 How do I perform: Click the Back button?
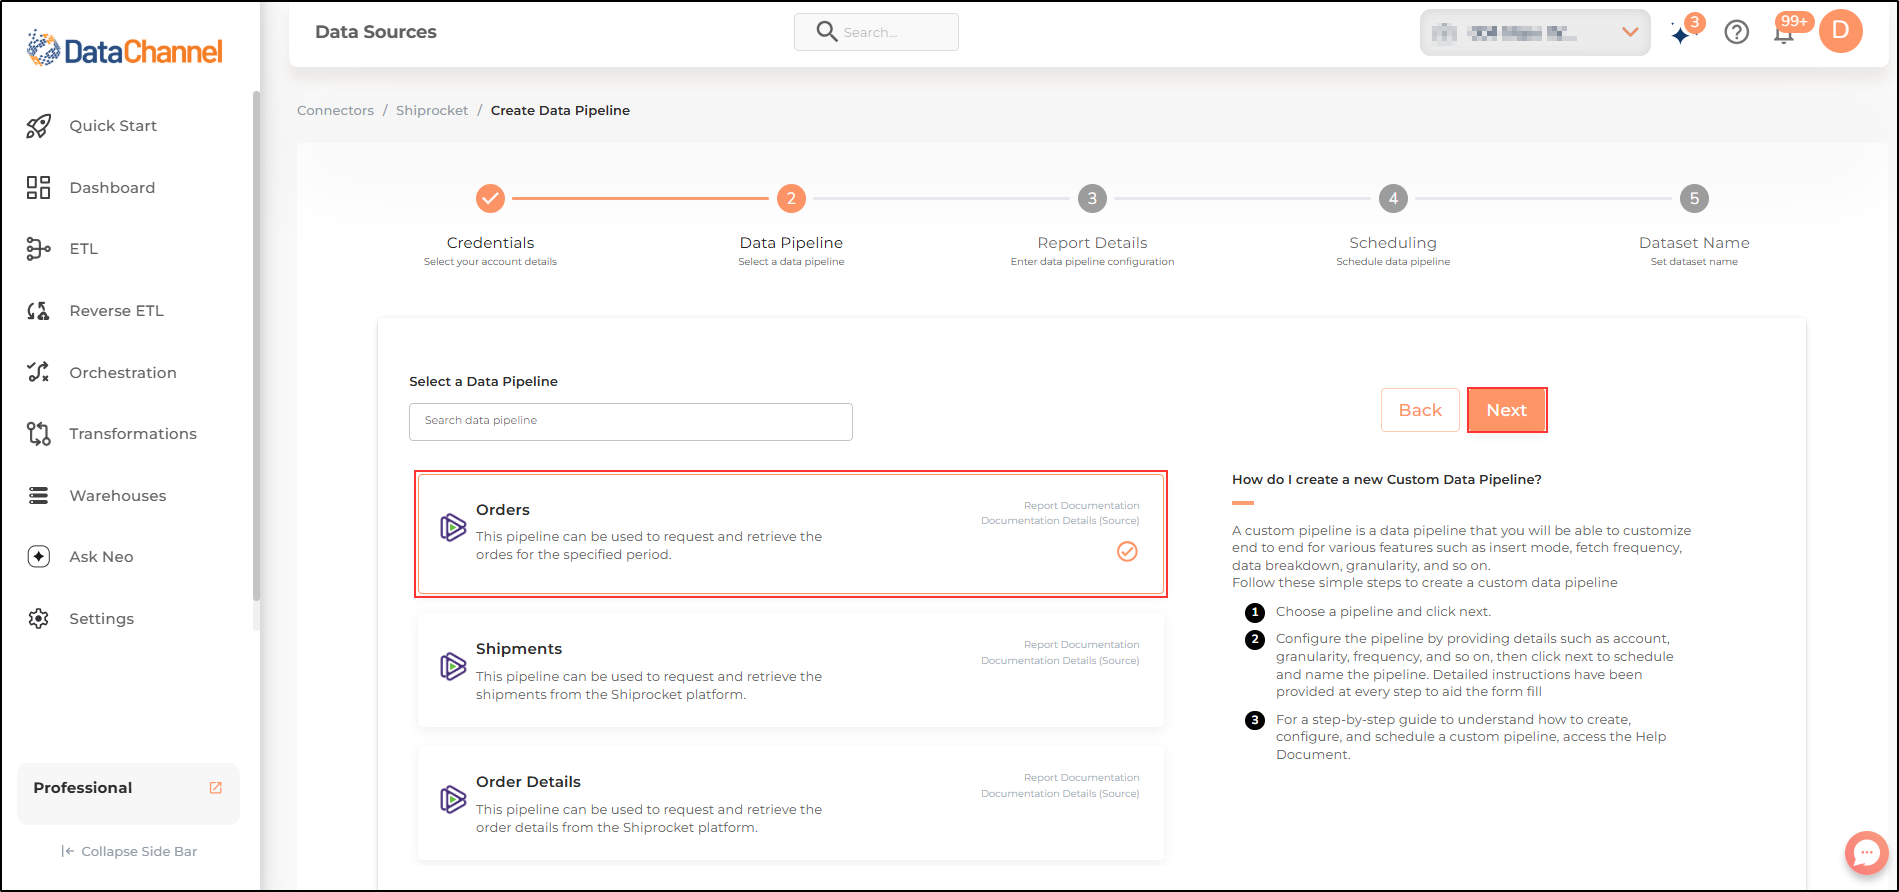1420,410
